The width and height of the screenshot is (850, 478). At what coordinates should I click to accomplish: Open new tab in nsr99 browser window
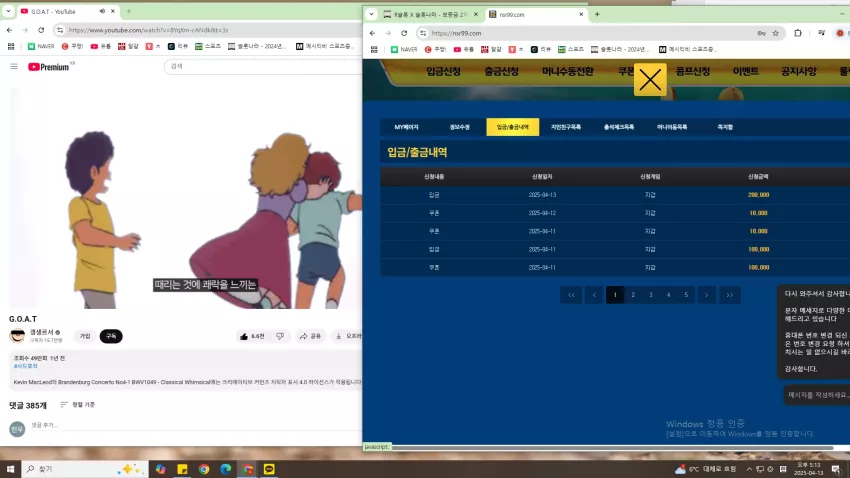(597, 14)
